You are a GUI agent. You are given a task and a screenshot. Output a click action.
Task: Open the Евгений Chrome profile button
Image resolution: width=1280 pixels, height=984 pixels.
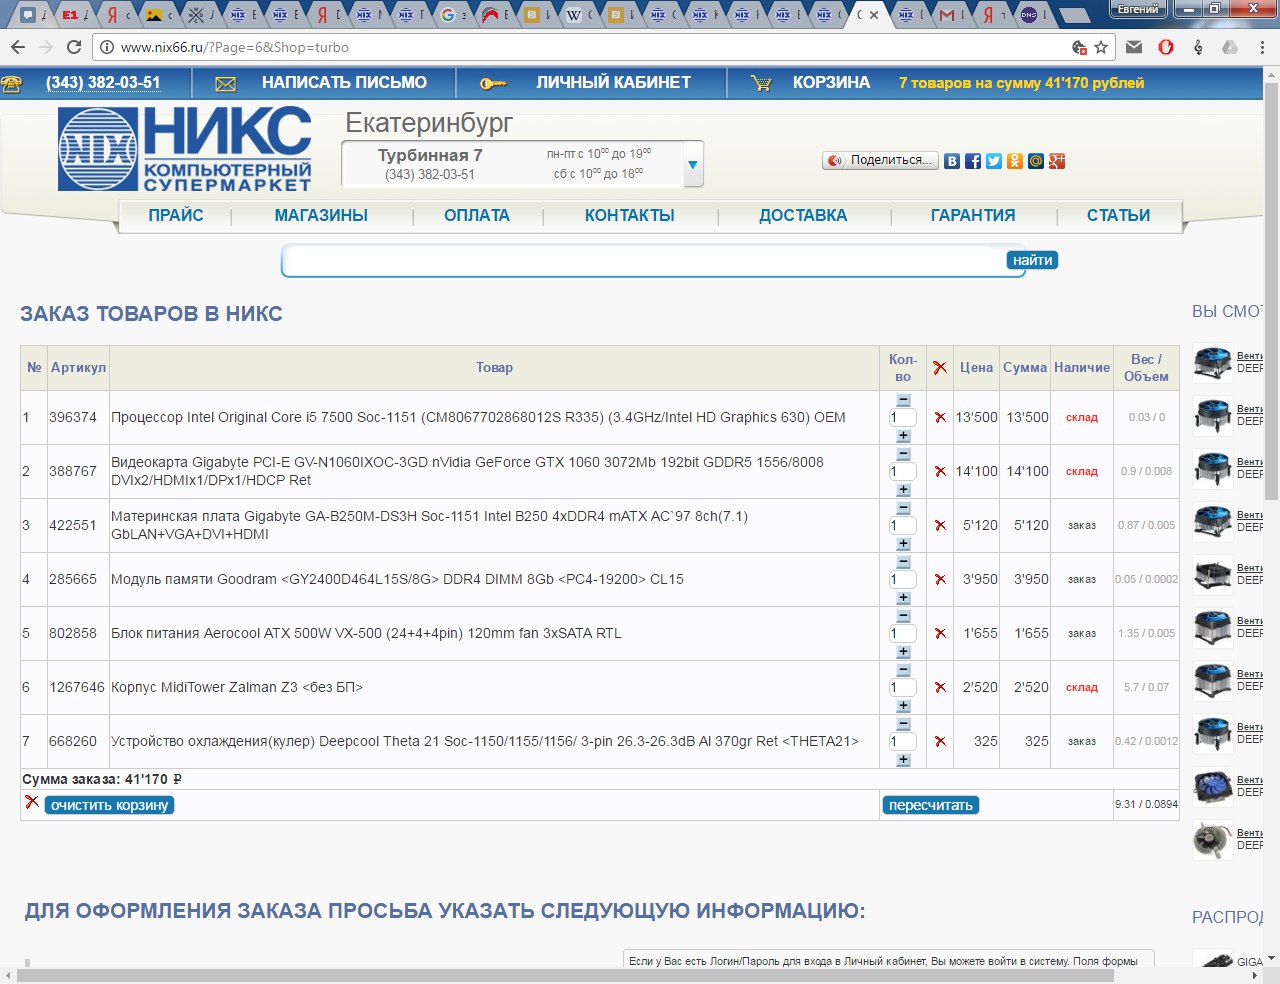coord(1138,10)
